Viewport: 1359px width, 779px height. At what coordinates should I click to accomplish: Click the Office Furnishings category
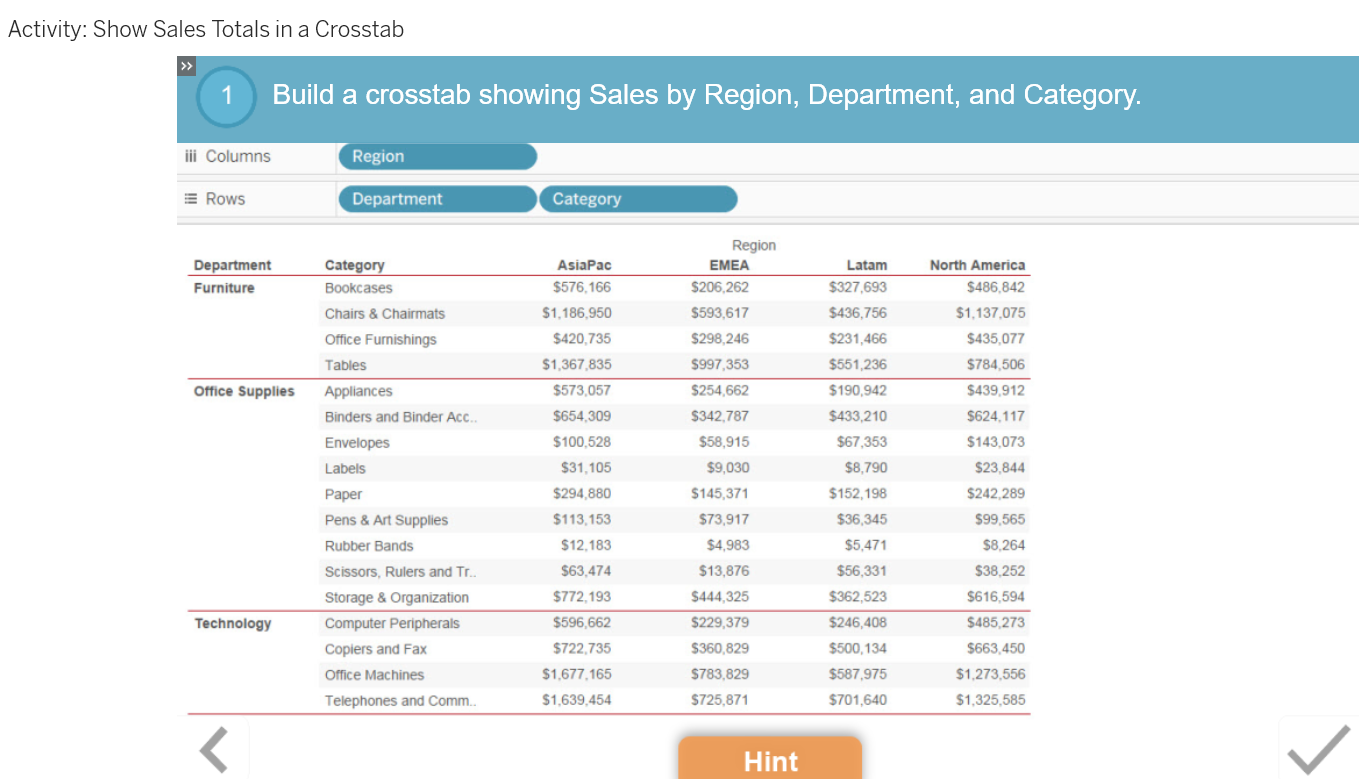[x=380, y=340]
